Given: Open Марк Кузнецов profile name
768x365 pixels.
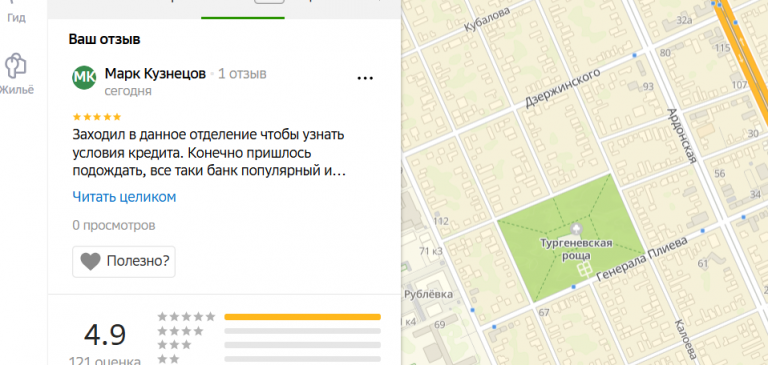Looking at the screenshot, I should (x=155, y=74).
